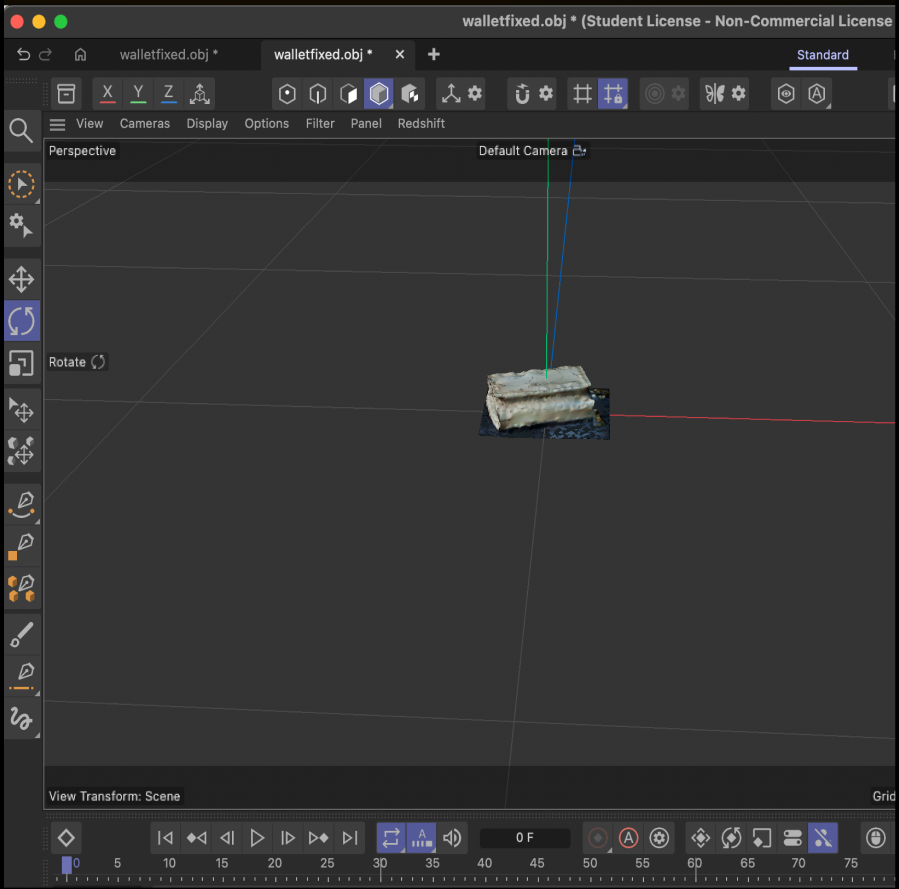Choose the Paint brush tool
The width and height of the screenshot is (899, 889).
coord(21,634)
